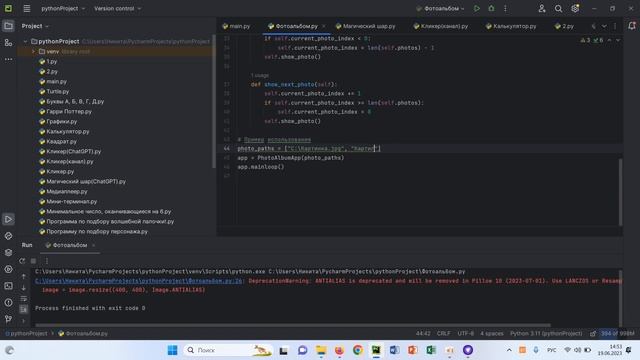Switch to Калькулятор.py editor tab
The width and height of the screenshot is (640, 360).
coord(511,26)
